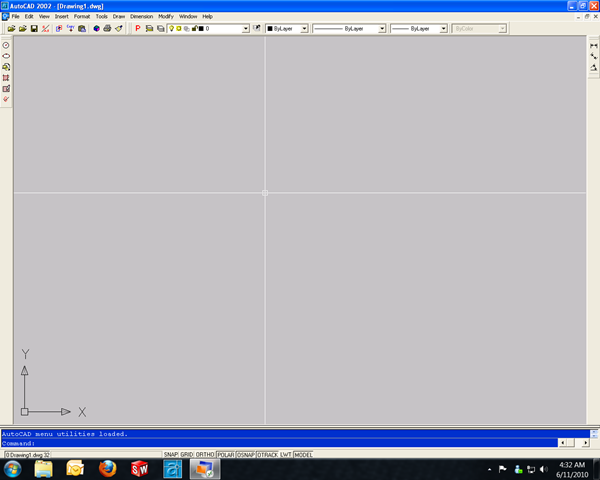The height and width of the screenshot is (480, 600).
Task: Open the File menu
Action: coord(15,16)
